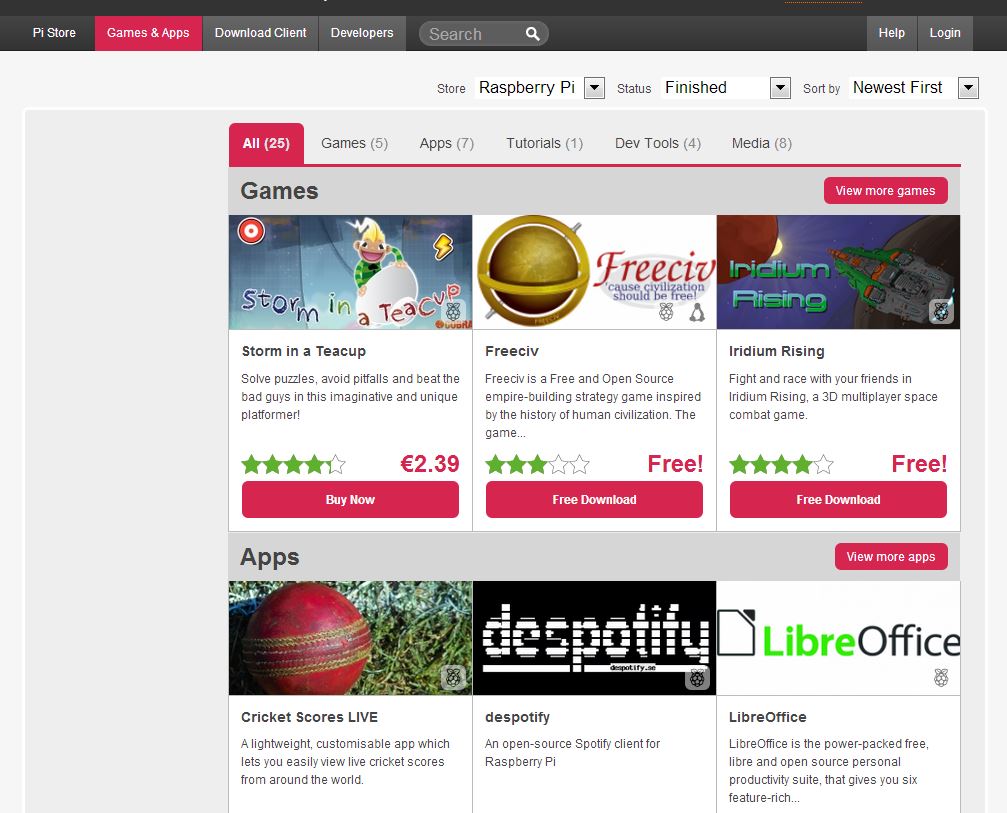The image size is (1007, 813).
Task: Click View more apps button
Action: (x=891, y=557)
